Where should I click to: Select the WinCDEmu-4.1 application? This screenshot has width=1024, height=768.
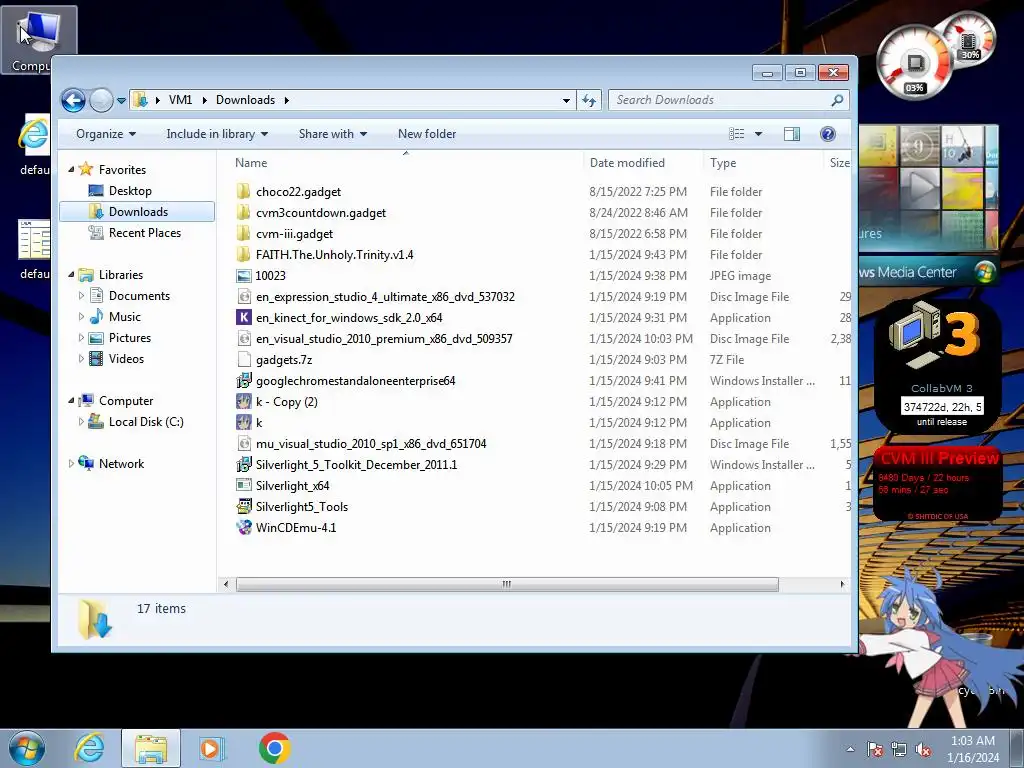tap(296, 528)
